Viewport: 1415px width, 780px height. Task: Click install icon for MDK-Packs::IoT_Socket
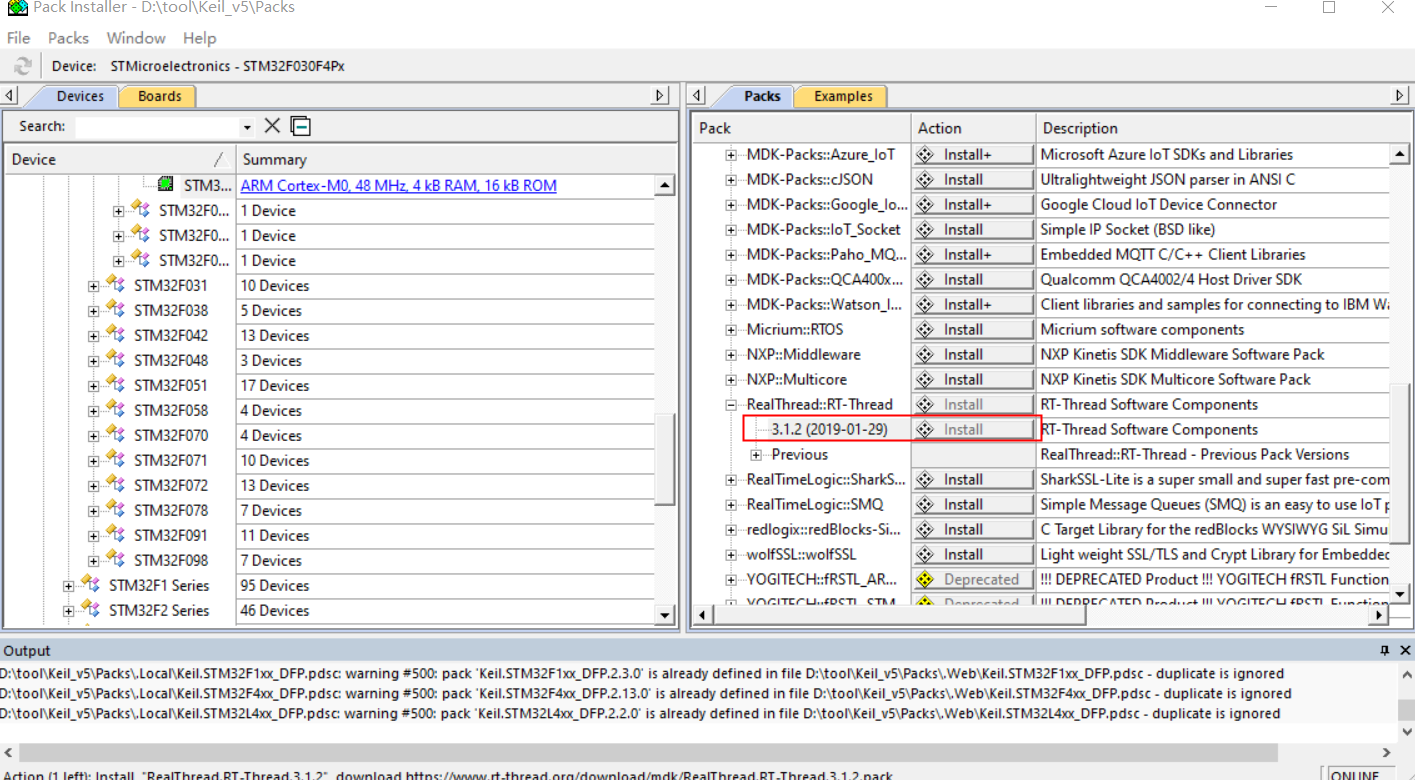click(x=925, y=230)
